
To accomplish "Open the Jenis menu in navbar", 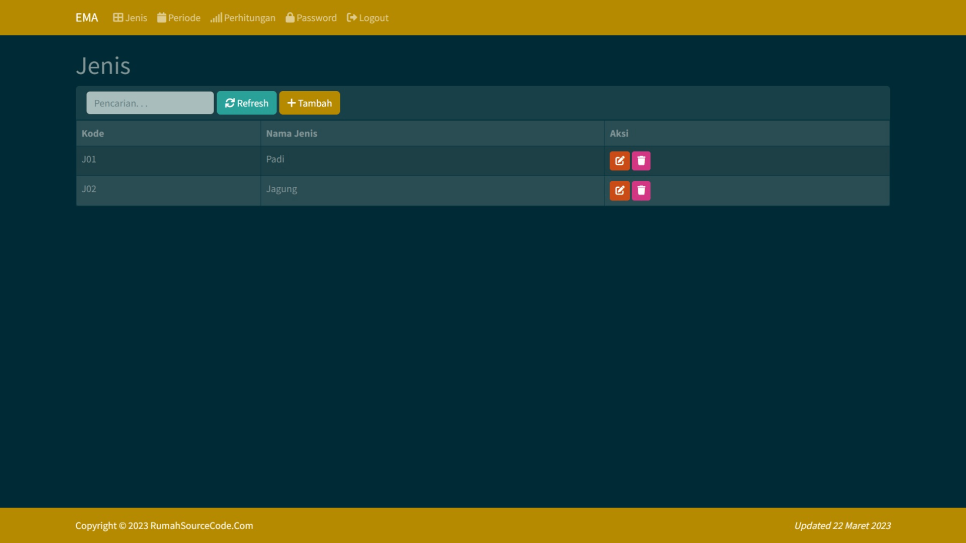I will coord(130,18).
